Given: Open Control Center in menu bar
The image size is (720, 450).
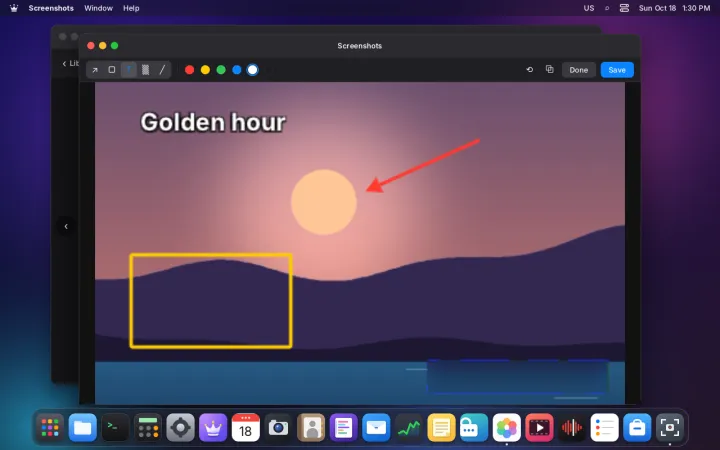Looking at the screenshot, I should (x=624, y=8).
